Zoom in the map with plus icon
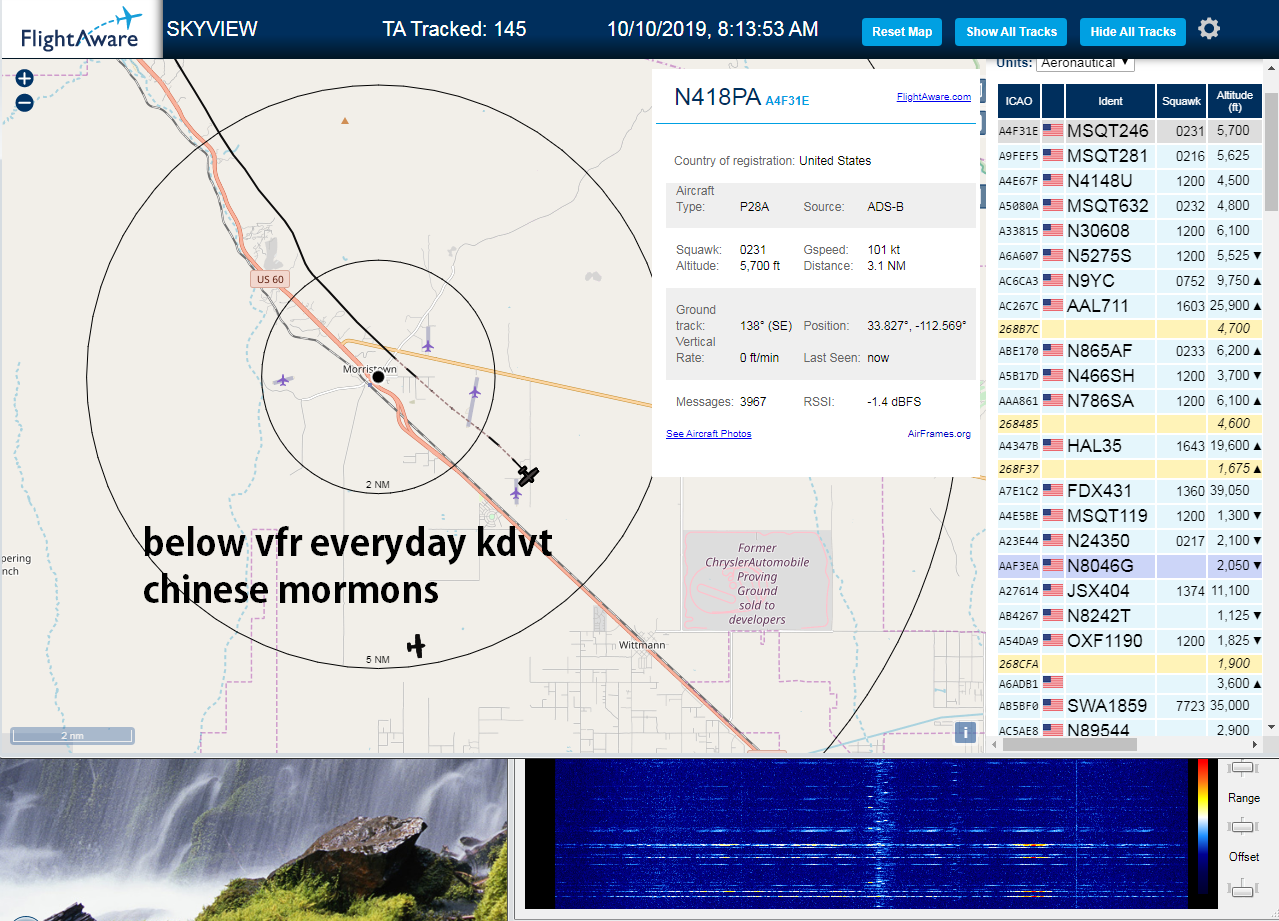Image resolution: width=1279 pixels, height=921 pixels. pyautogui.click(x=25, y=78)
